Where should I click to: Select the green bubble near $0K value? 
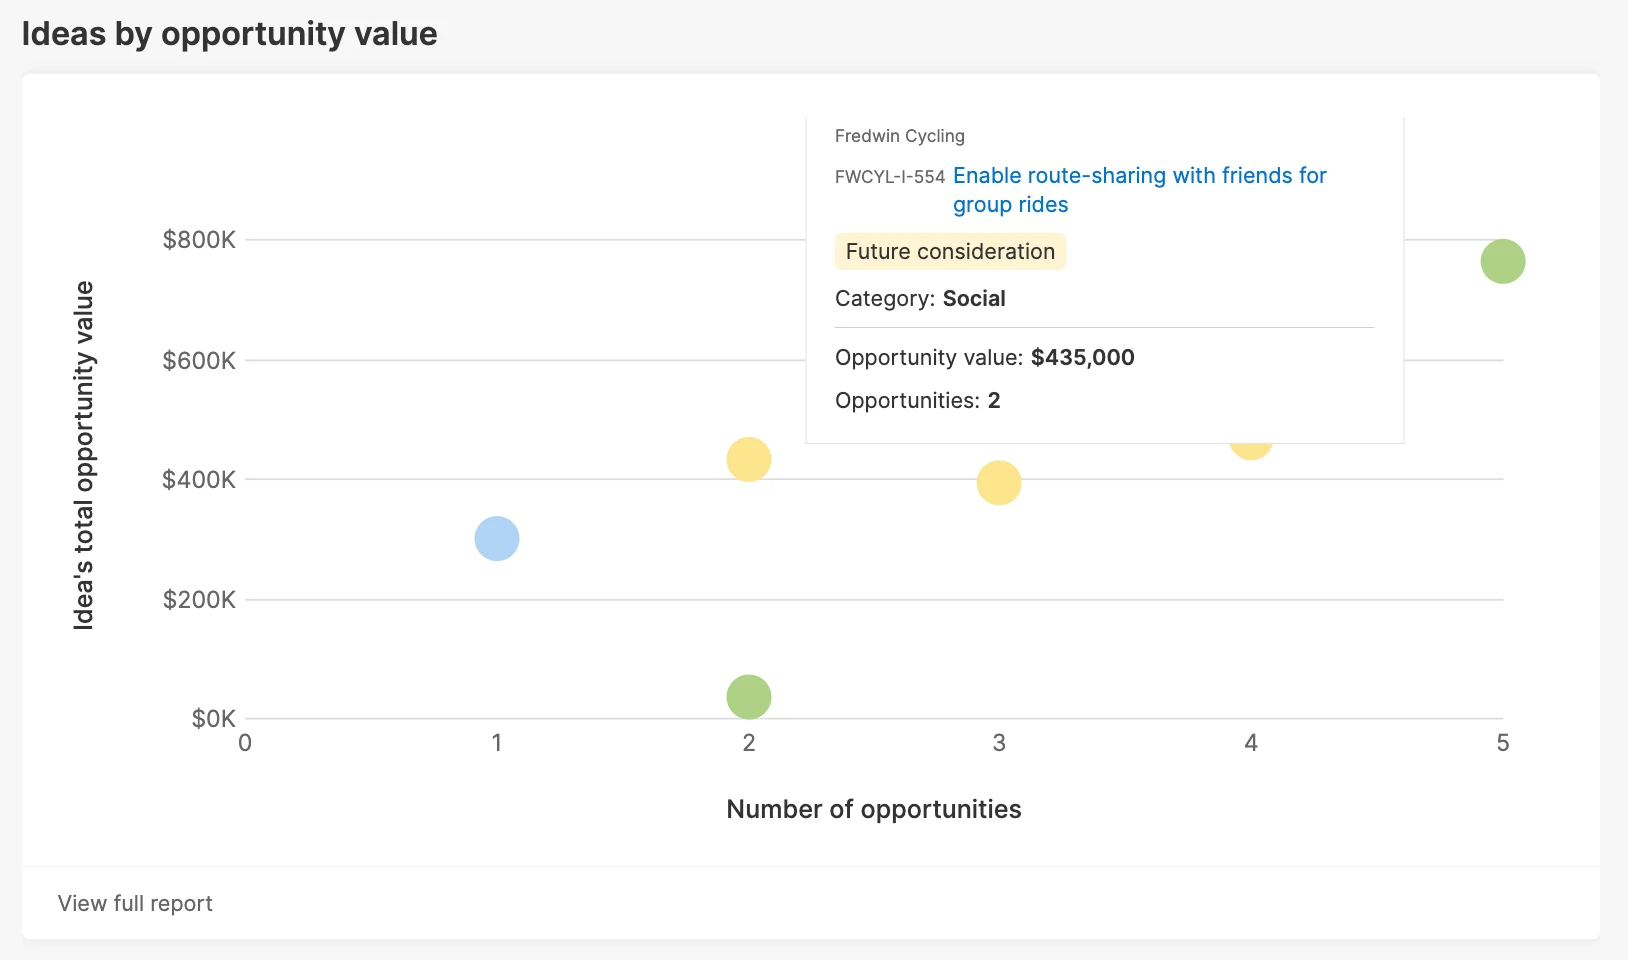pos(748,696)
